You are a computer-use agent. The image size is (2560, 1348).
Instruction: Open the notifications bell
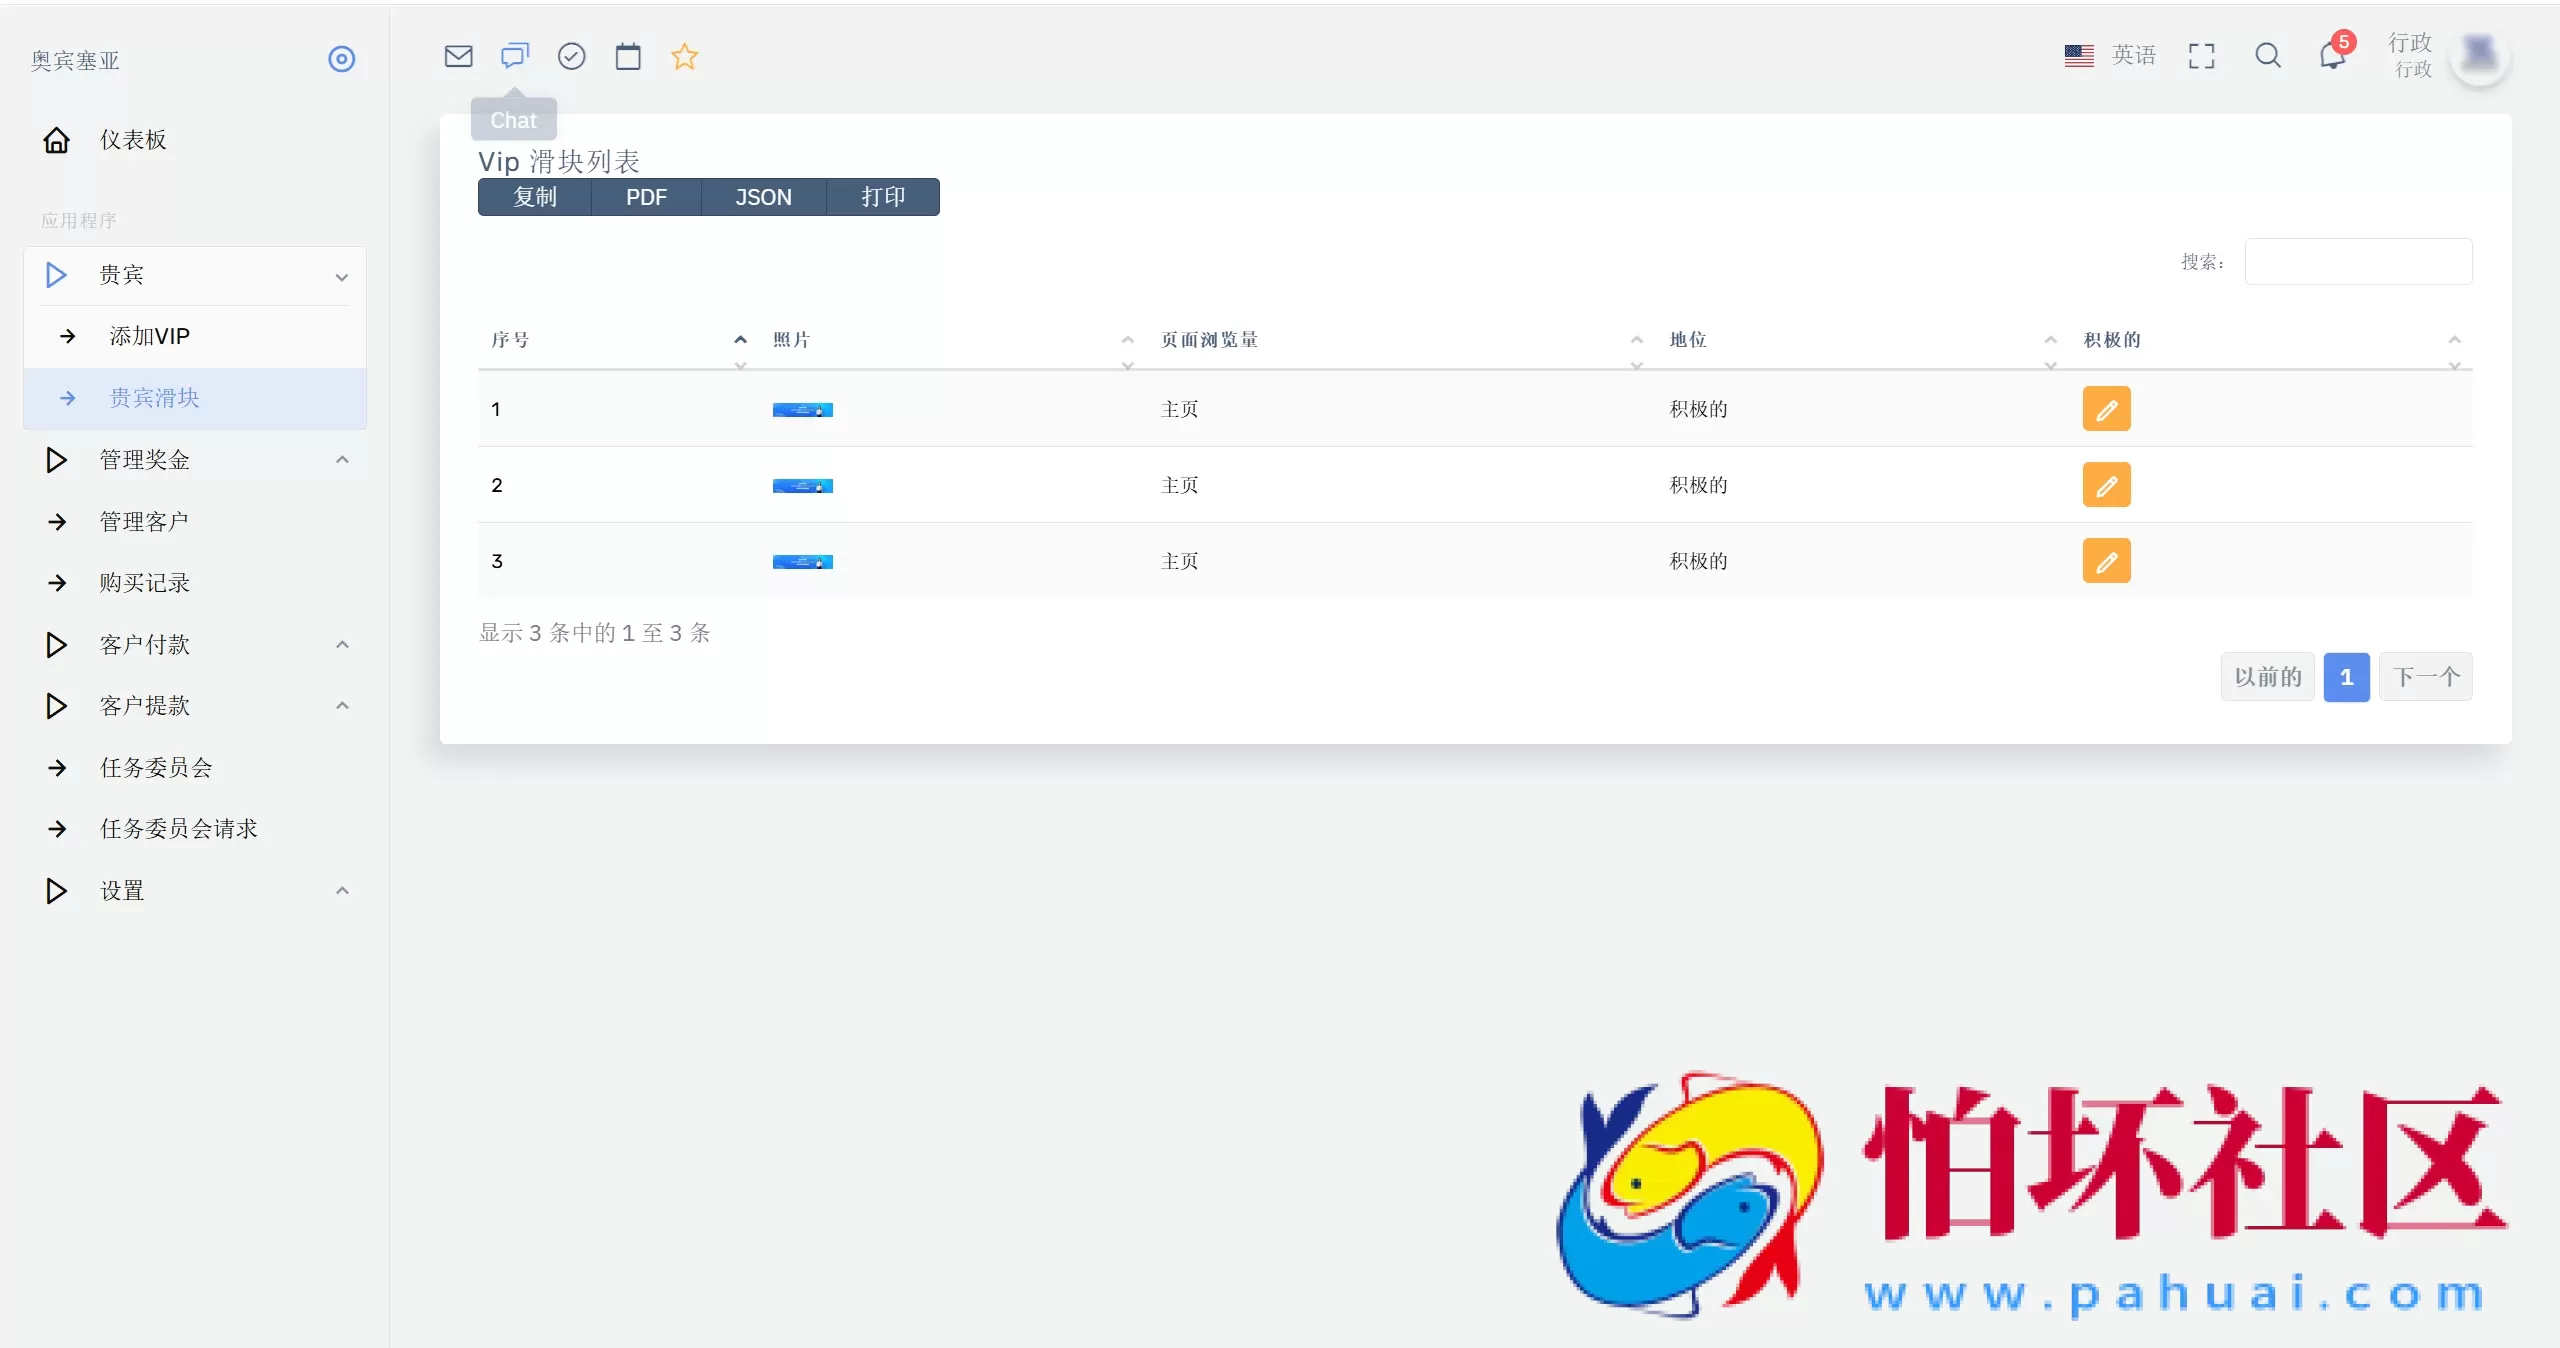(2332, 56)
